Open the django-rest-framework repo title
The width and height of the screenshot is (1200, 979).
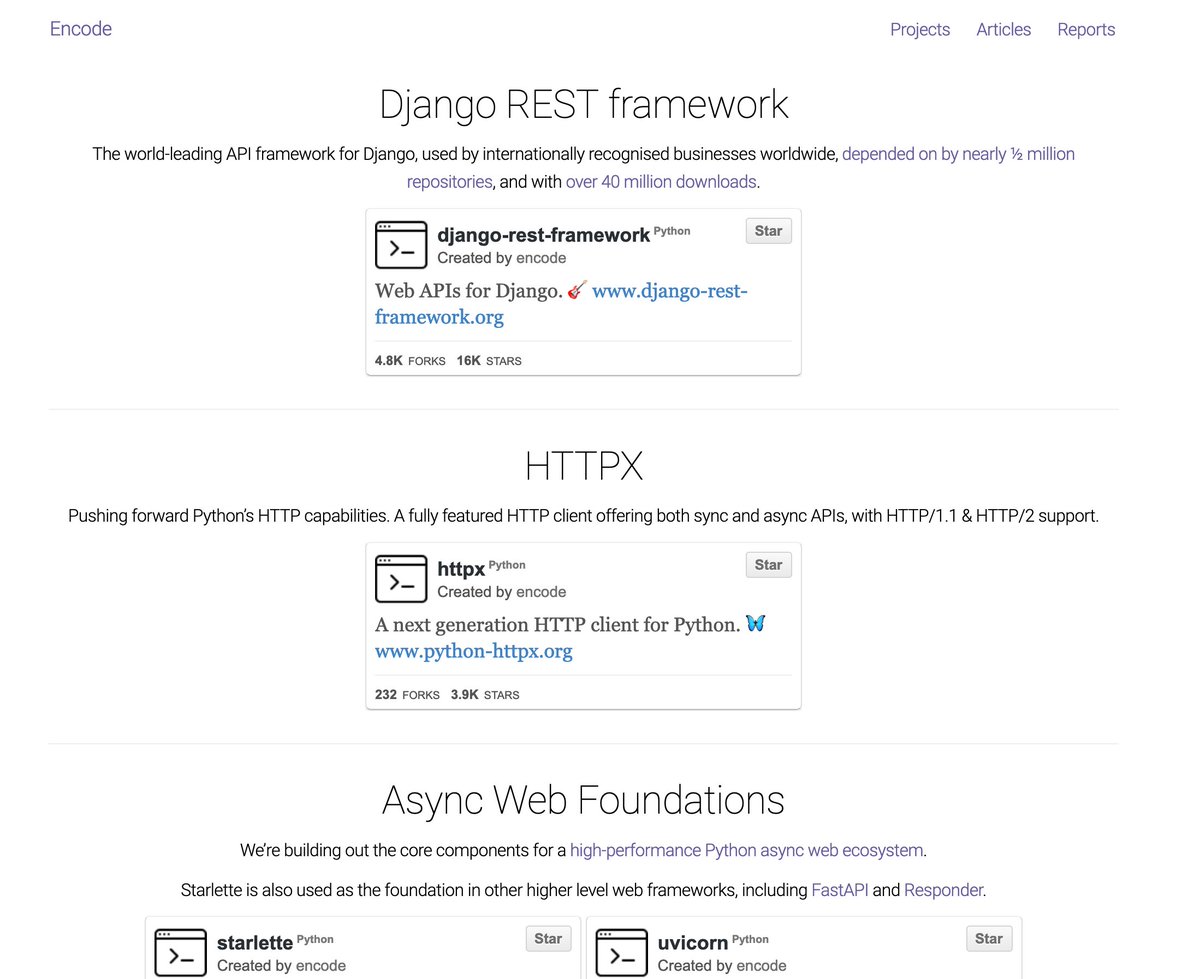[x=543, y=236]
